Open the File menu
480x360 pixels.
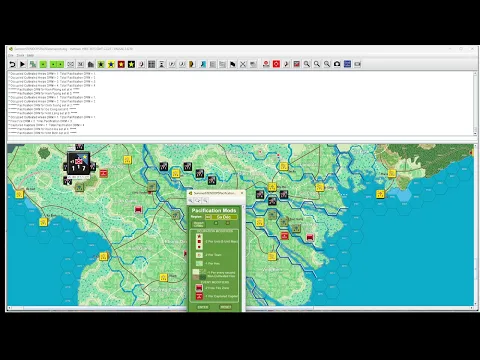pyautogui.click(x=11, y=55)
